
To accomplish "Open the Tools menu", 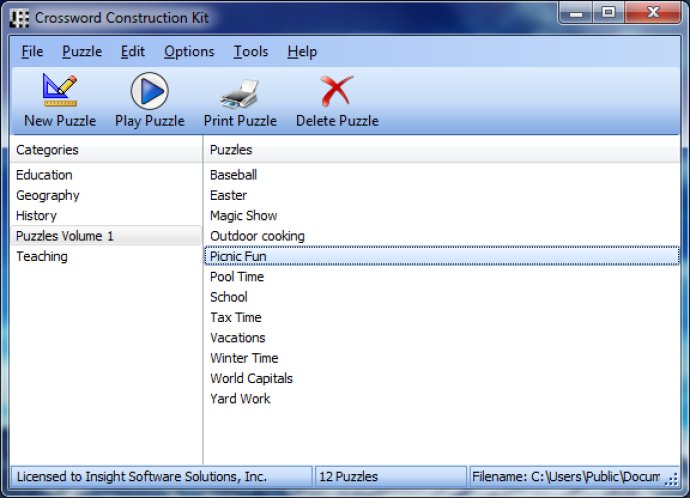I will (251, 52).
